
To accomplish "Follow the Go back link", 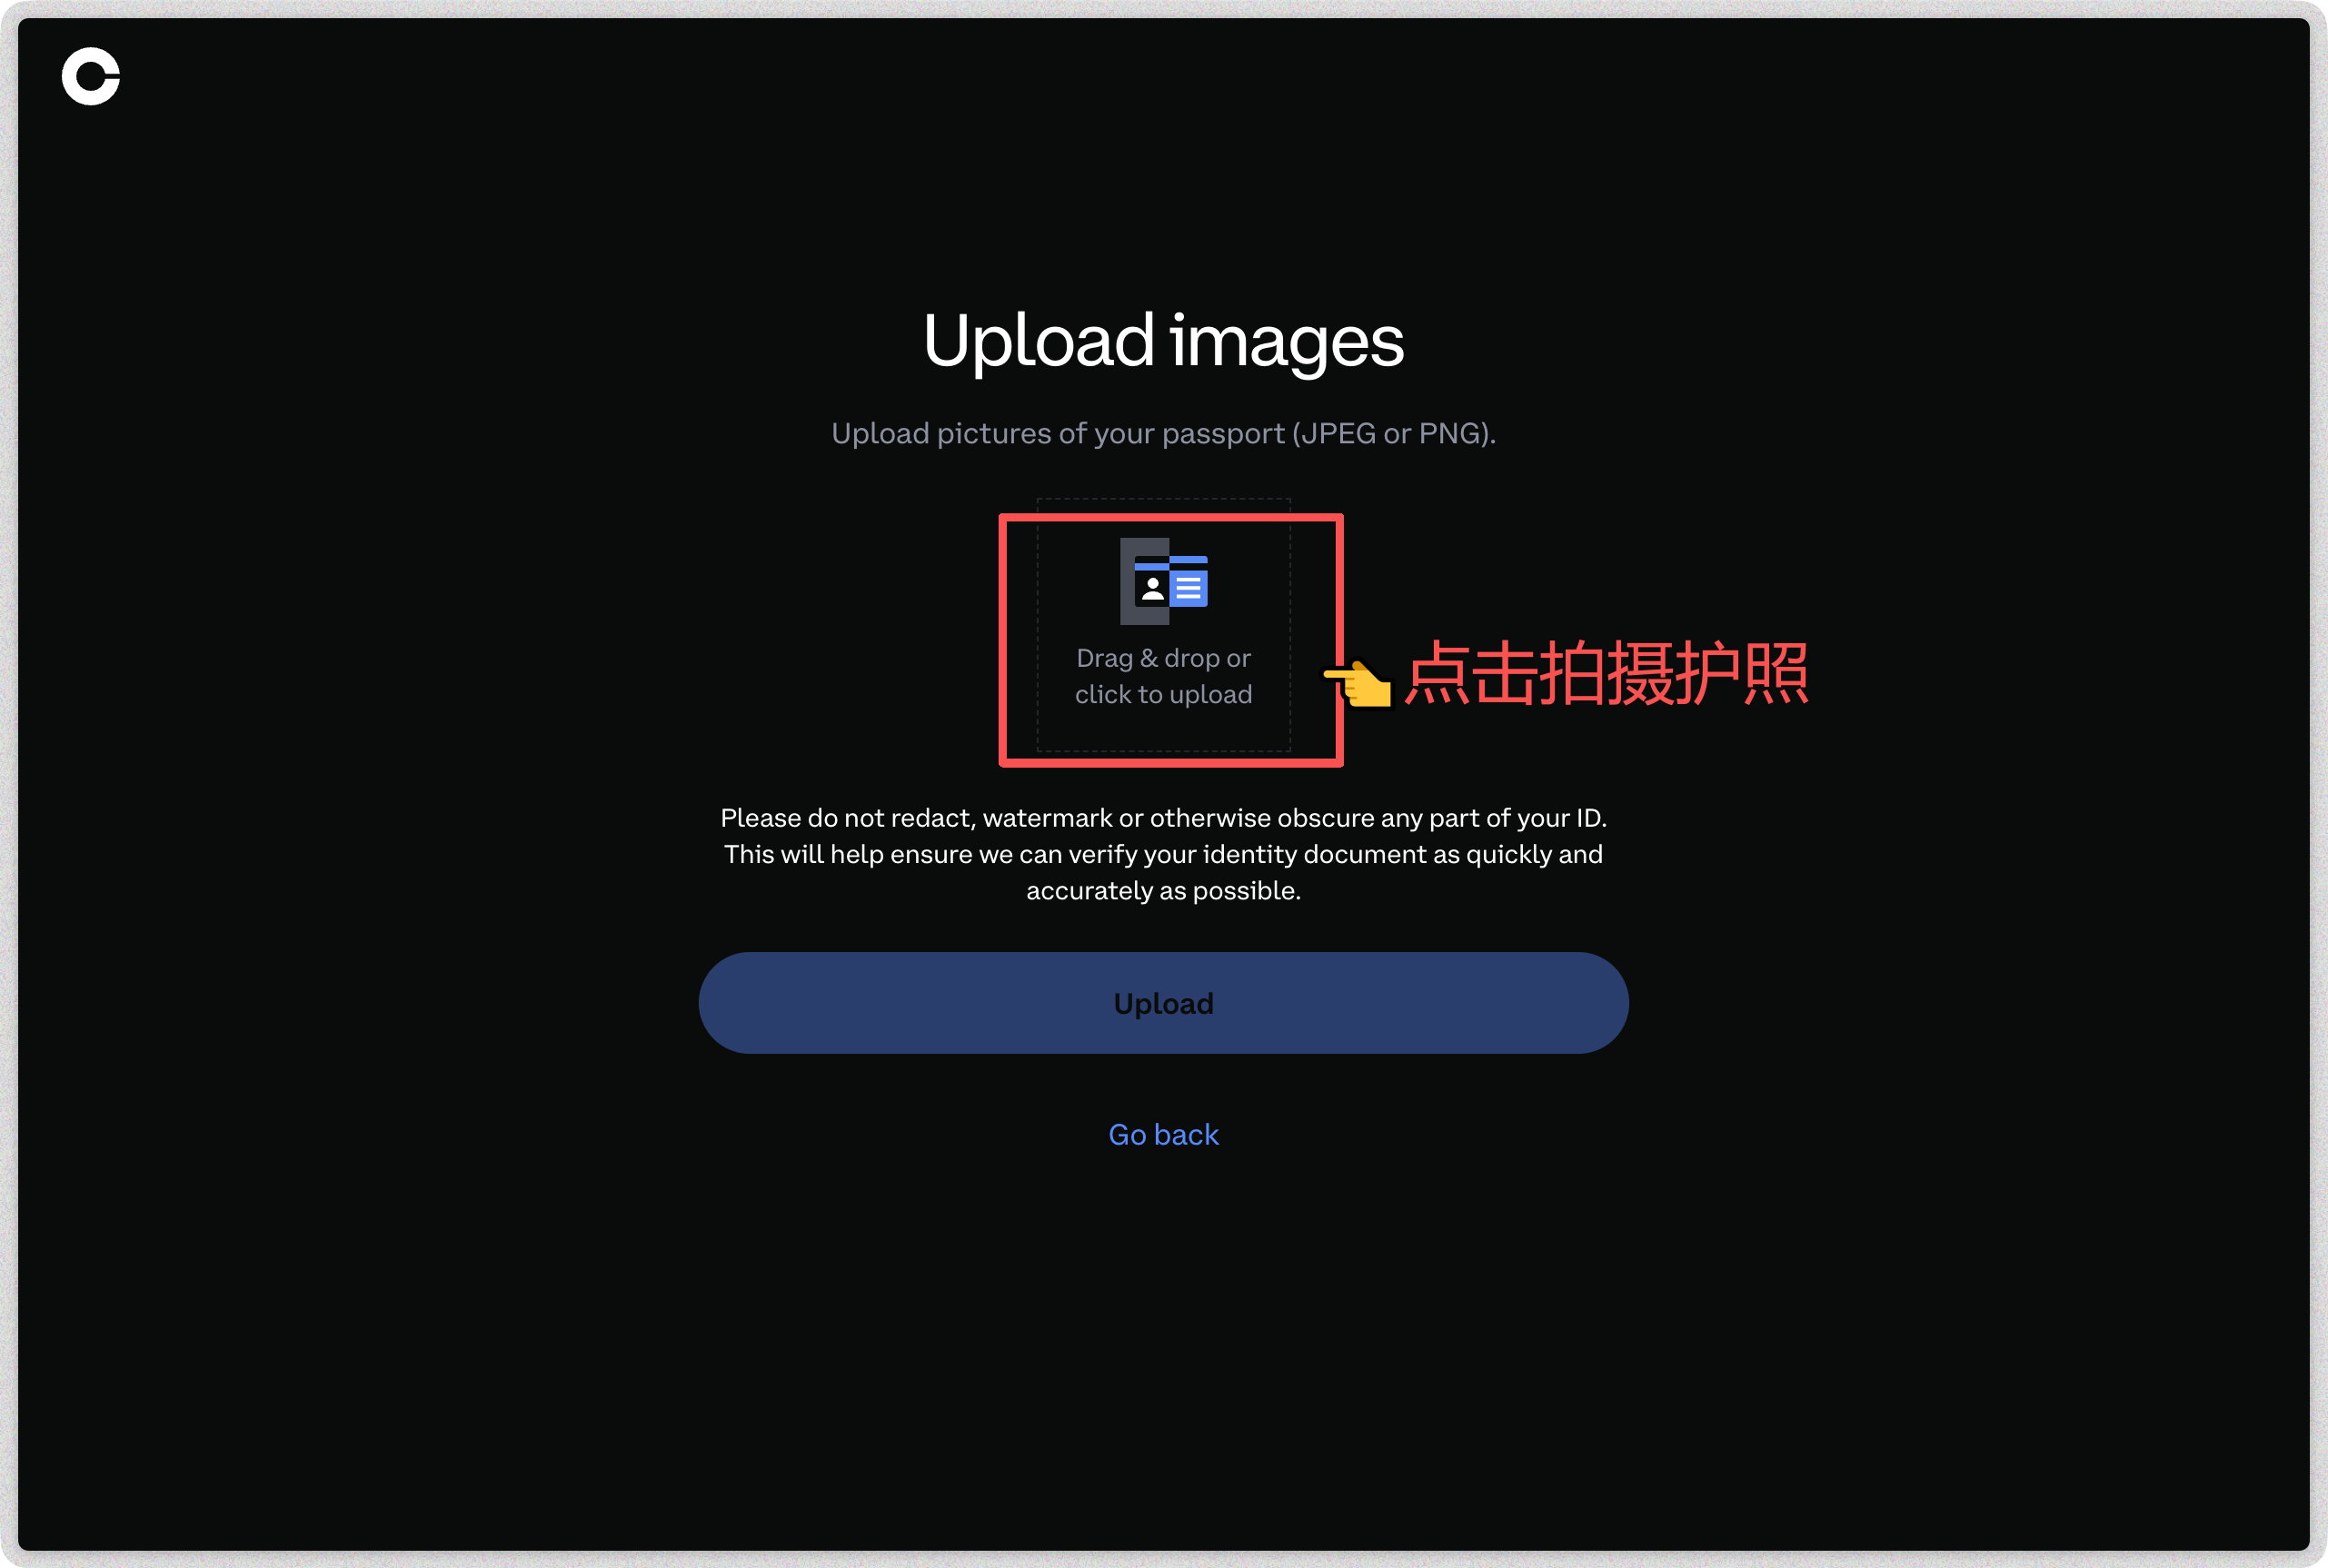I will point(1163,1134).
